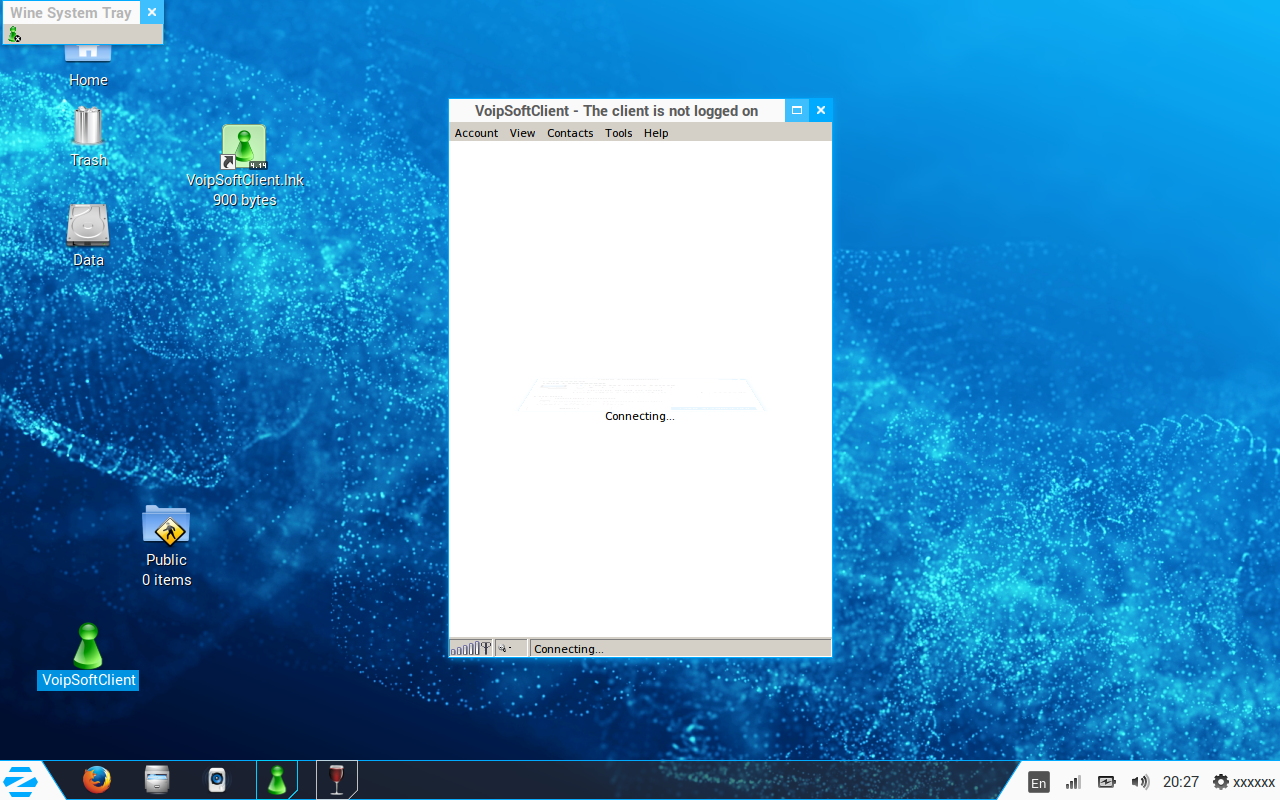Open the volume control in system tray
The image size is (1280, 800).
pyautogui.click(x=1140, y=782)
